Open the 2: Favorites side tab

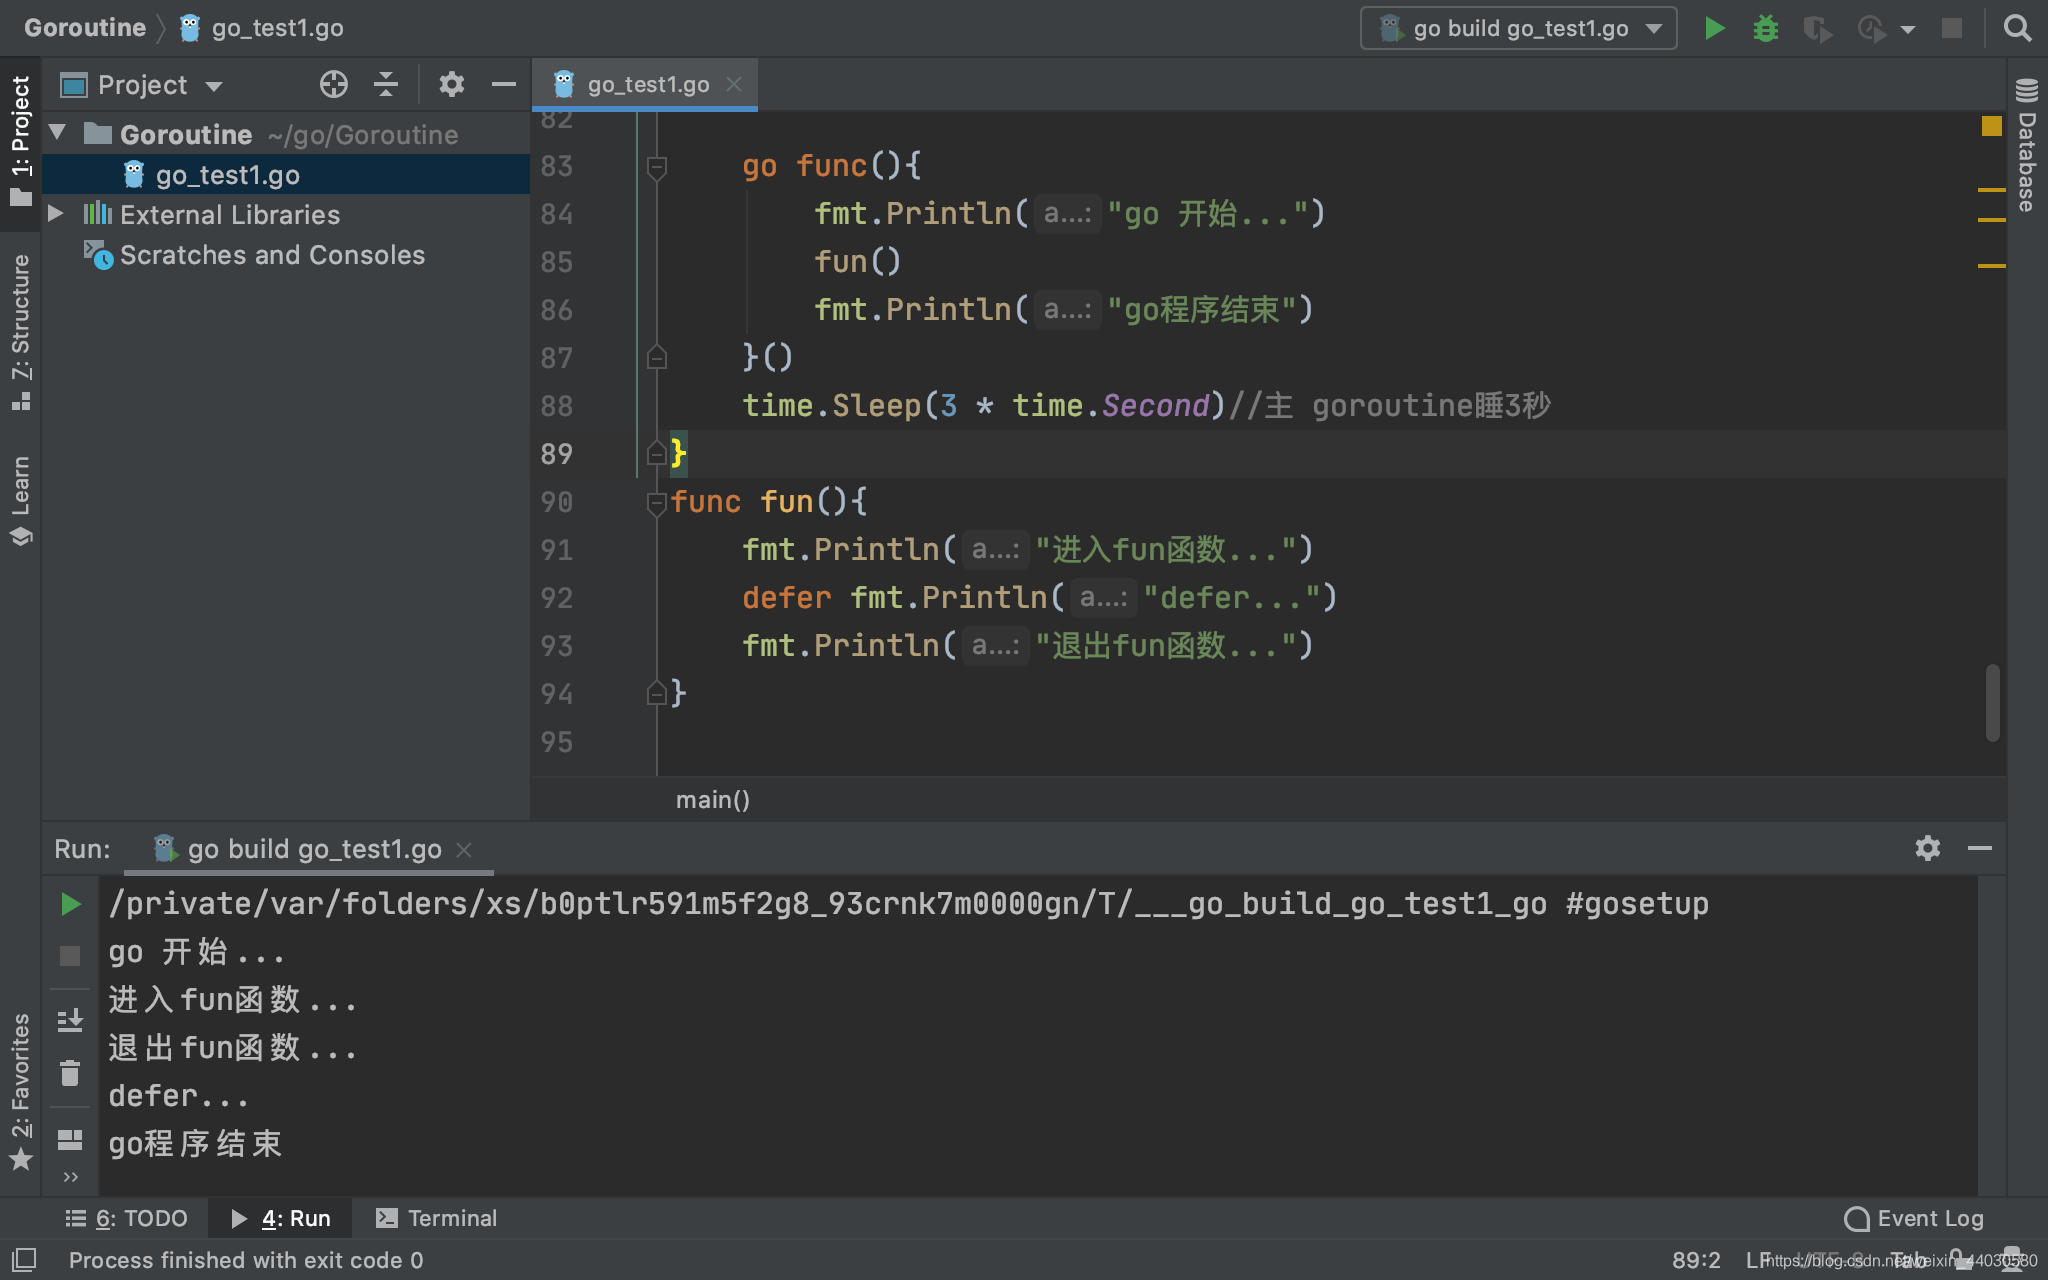[x=20, y=1090]
